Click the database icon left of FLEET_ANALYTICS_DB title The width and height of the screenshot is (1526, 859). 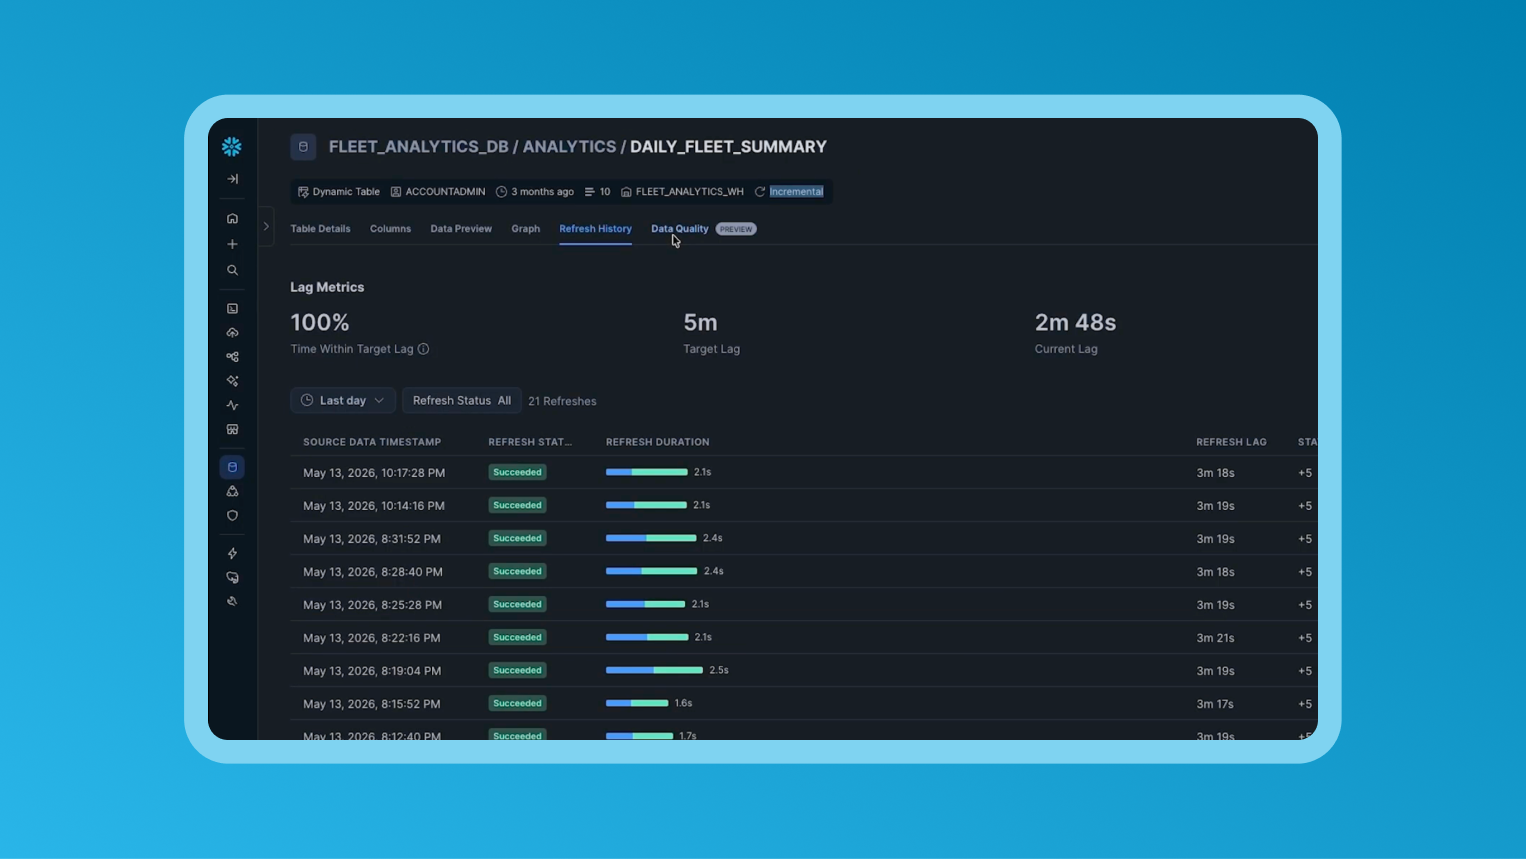click(x=303, y=147)
